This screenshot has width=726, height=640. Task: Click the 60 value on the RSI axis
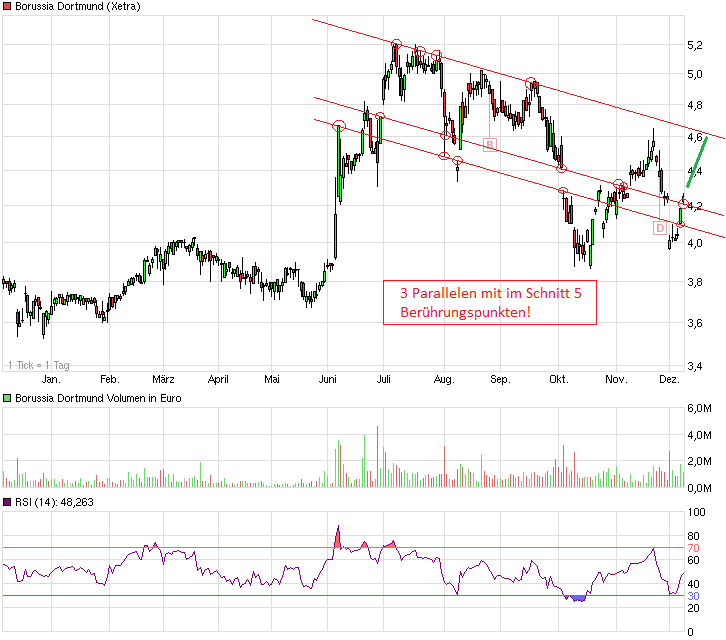(x=694, y=560)
